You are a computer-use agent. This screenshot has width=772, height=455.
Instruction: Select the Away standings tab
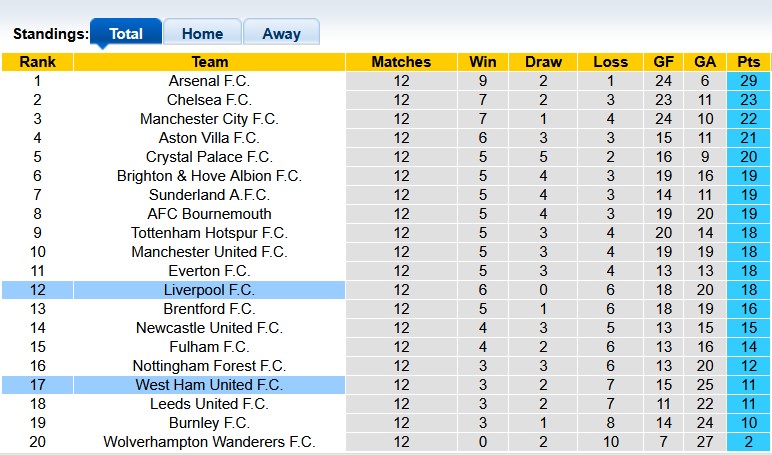[x=281, y=33]
